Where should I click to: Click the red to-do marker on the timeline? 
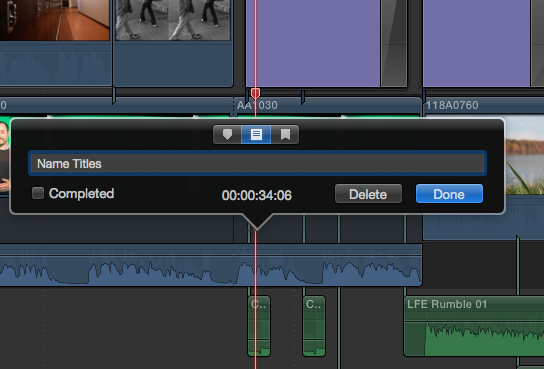pos(255,93)
